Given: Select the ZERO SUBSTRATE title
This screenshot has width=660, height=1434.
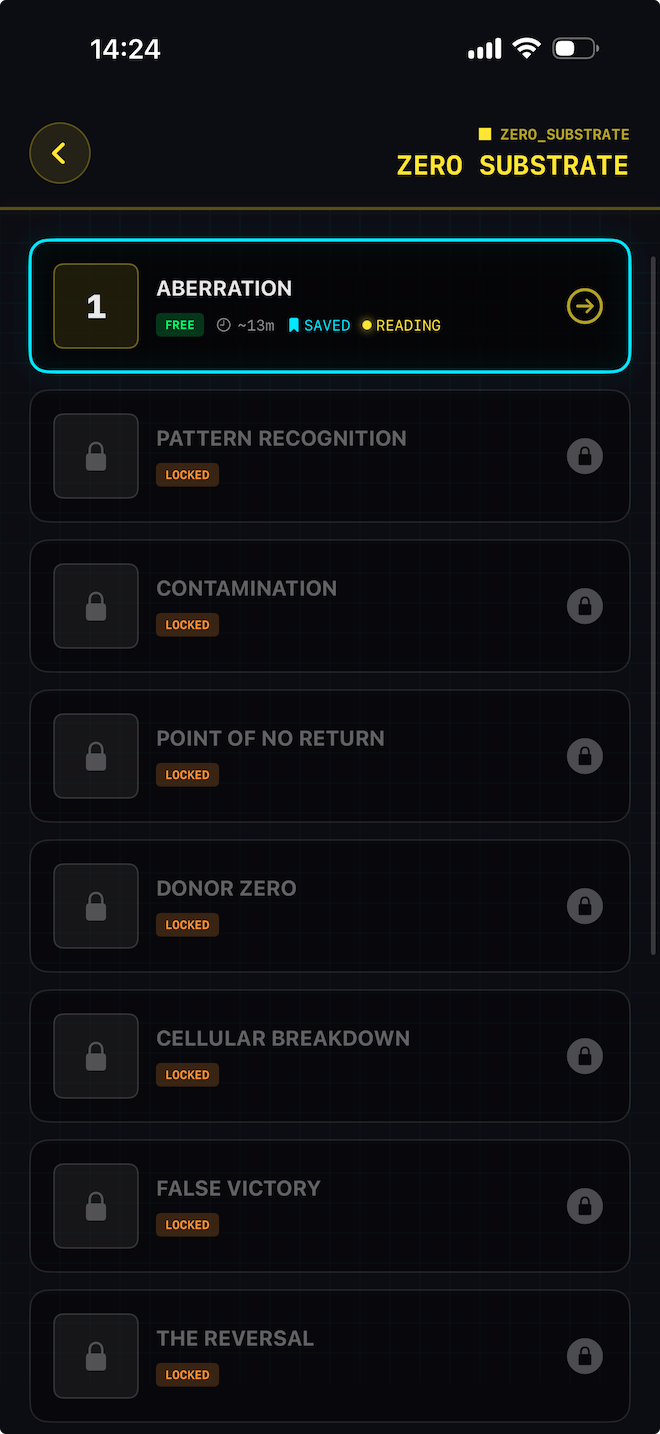Looking at the screenshot, I should point(512,165).
